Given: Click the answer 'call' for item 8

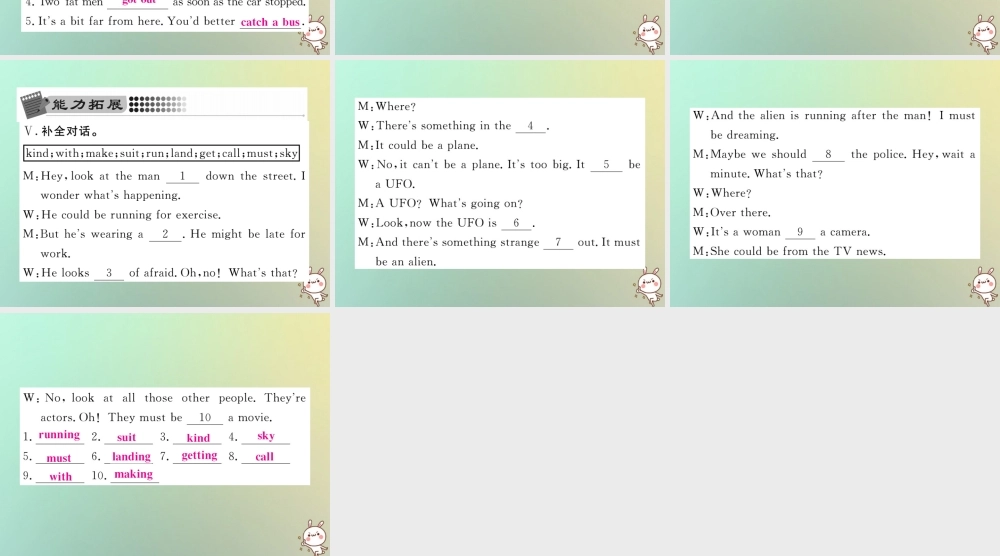Looking at the screenshot, I should point(265,457).
